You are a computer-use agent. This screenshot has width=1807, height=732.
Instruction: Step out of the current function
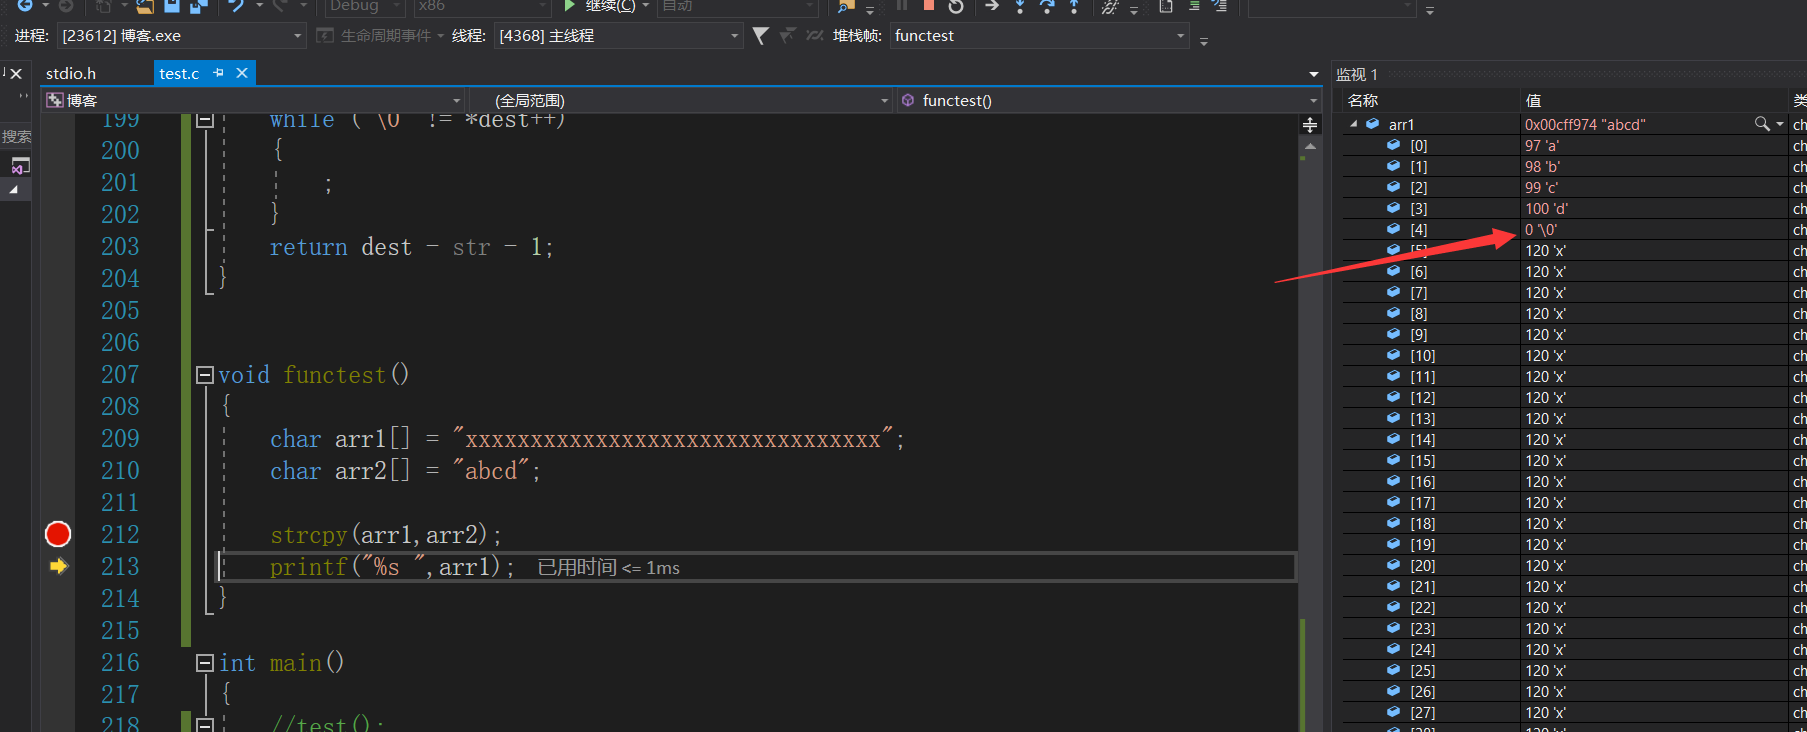[1073, 6]
